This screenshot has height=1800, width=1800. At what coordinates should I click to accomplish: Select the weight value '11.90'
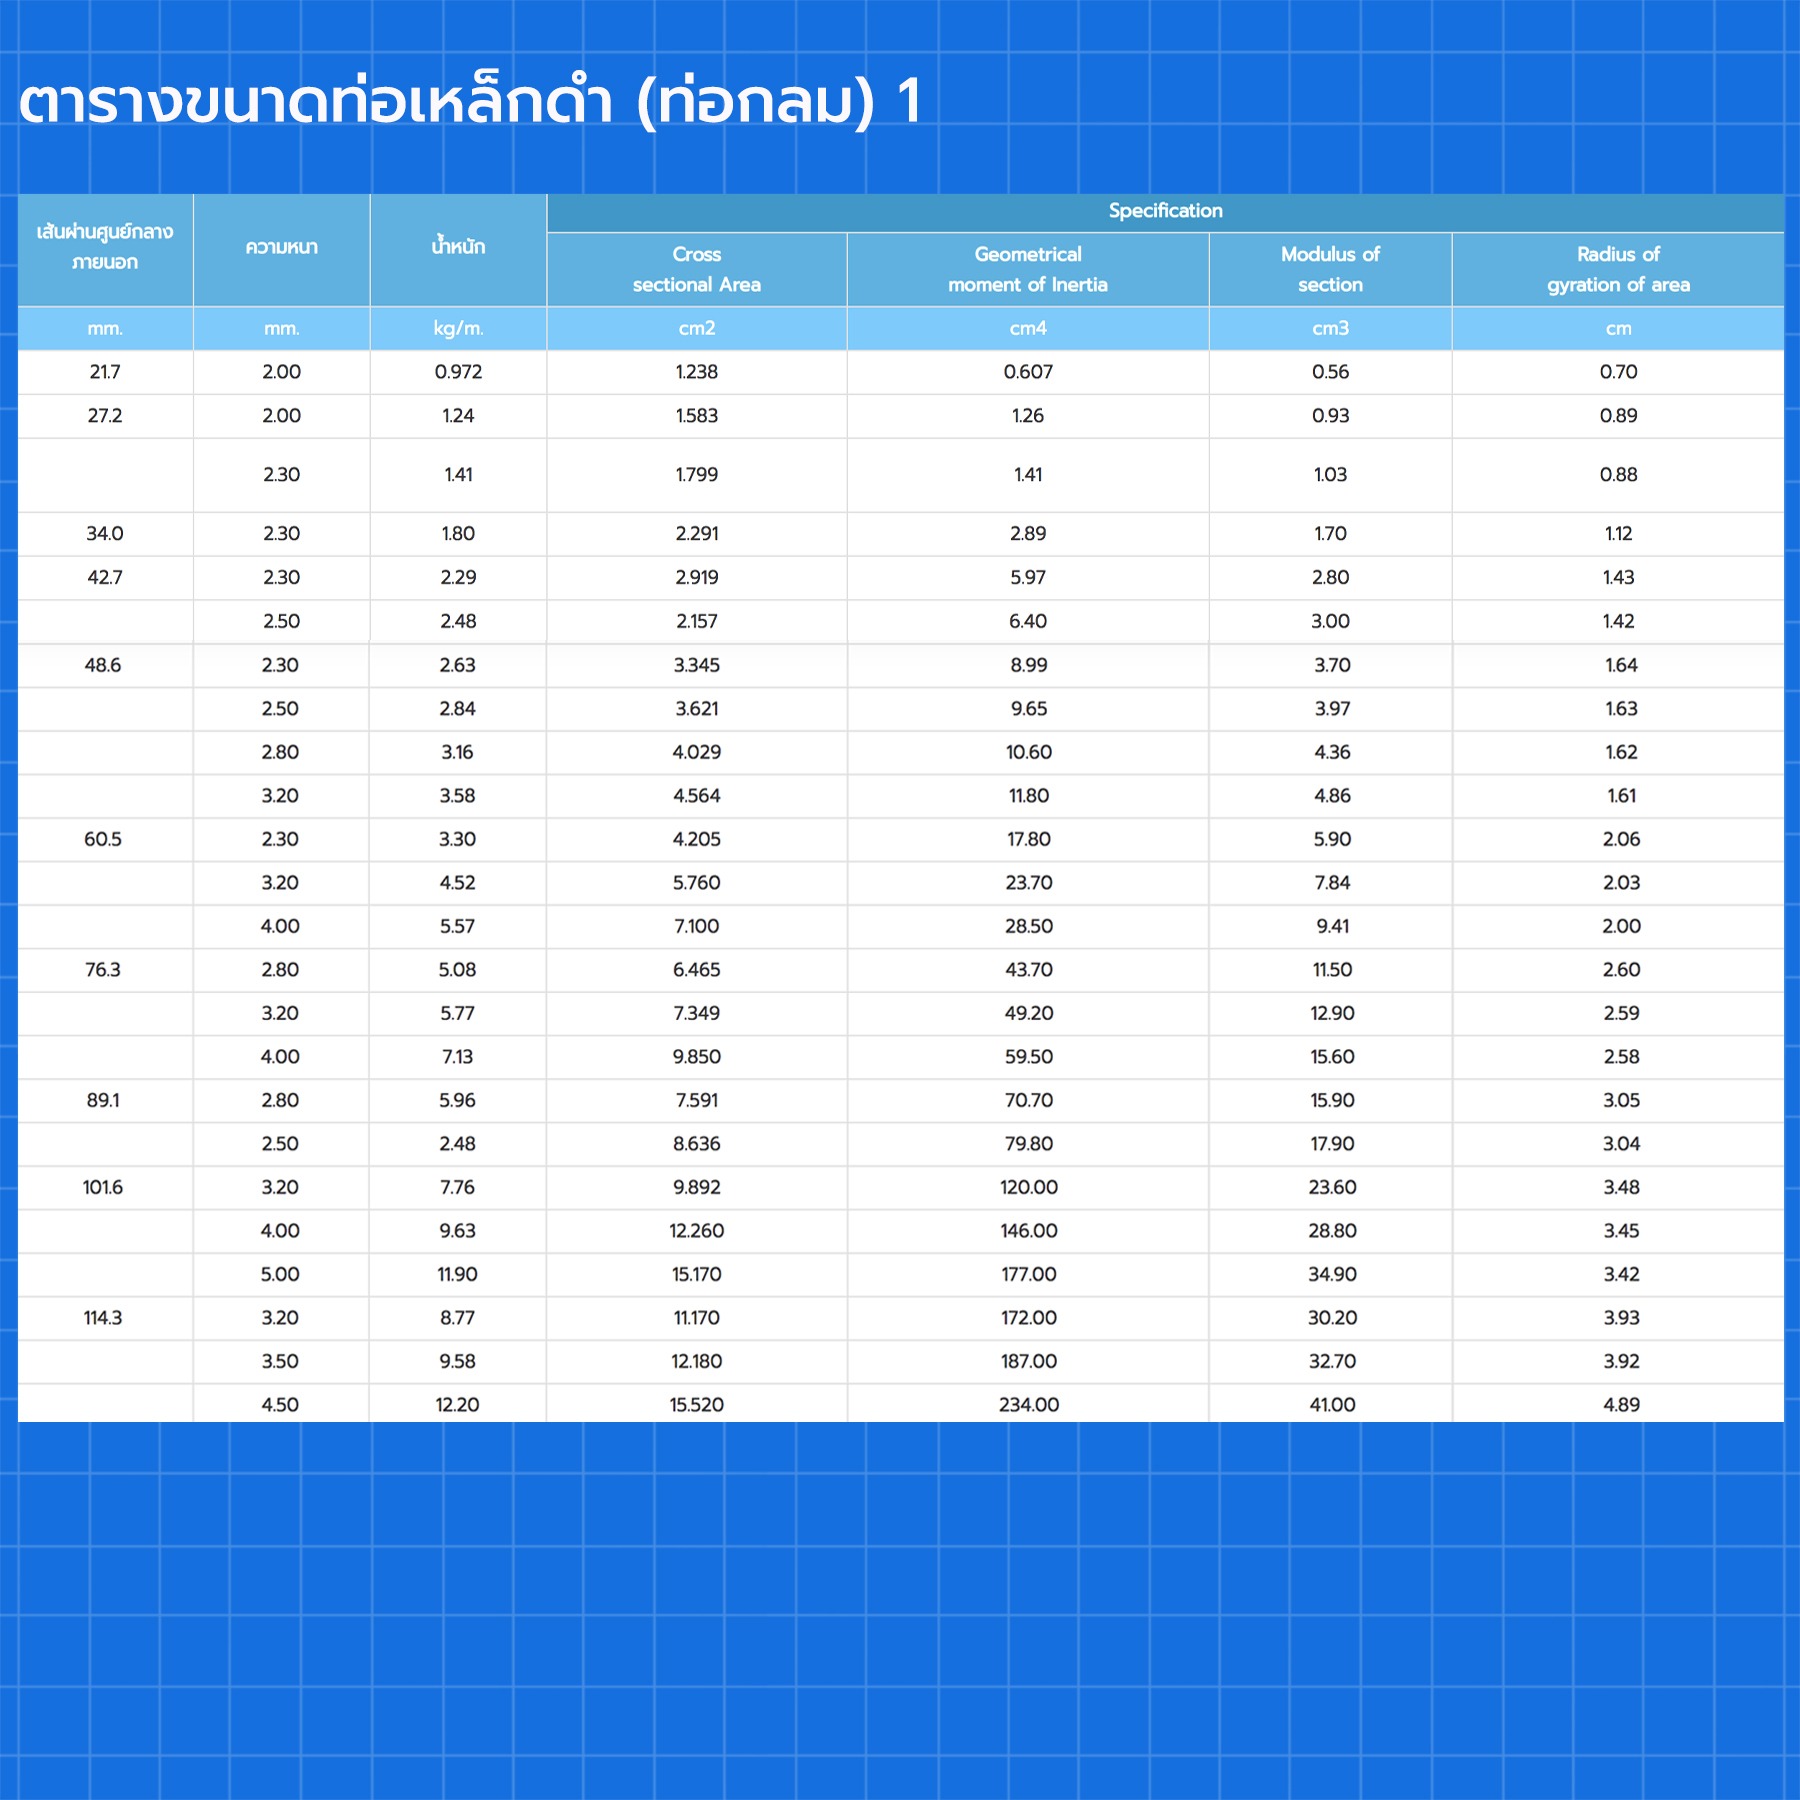457,1275
